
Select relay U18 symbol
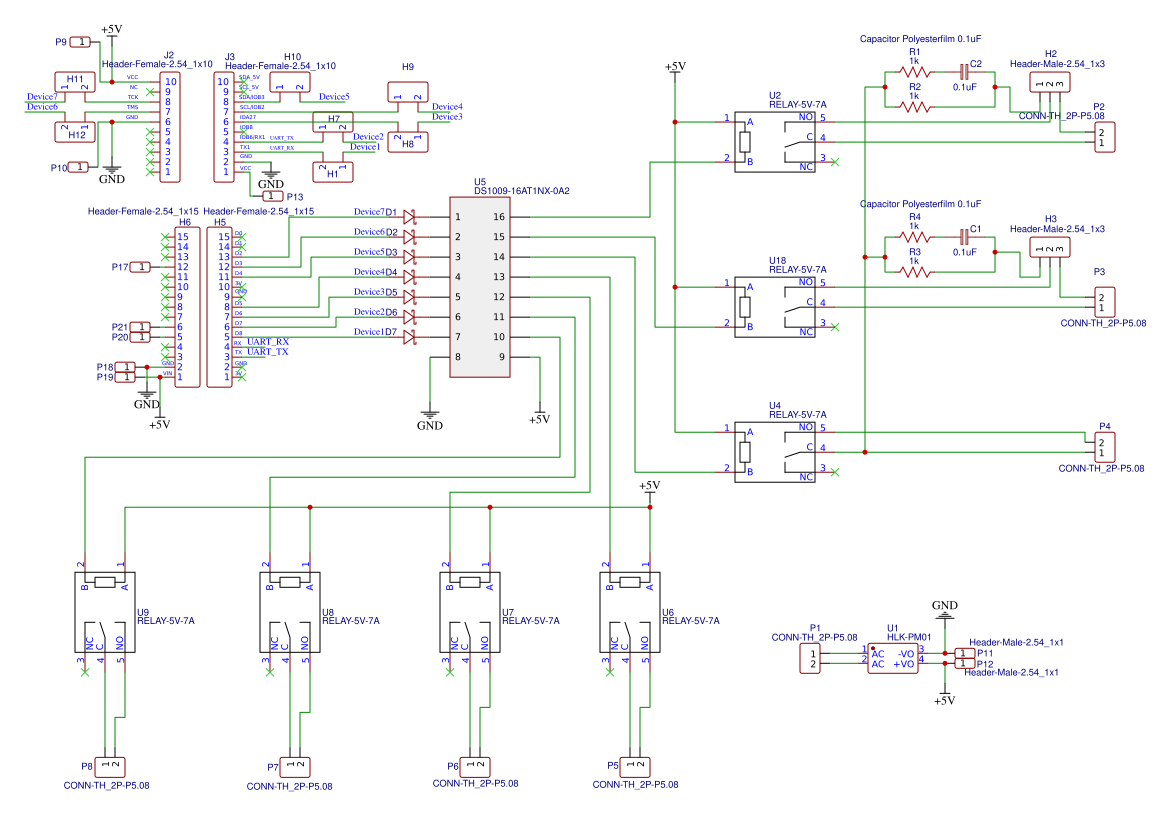[x=775, y=307]
